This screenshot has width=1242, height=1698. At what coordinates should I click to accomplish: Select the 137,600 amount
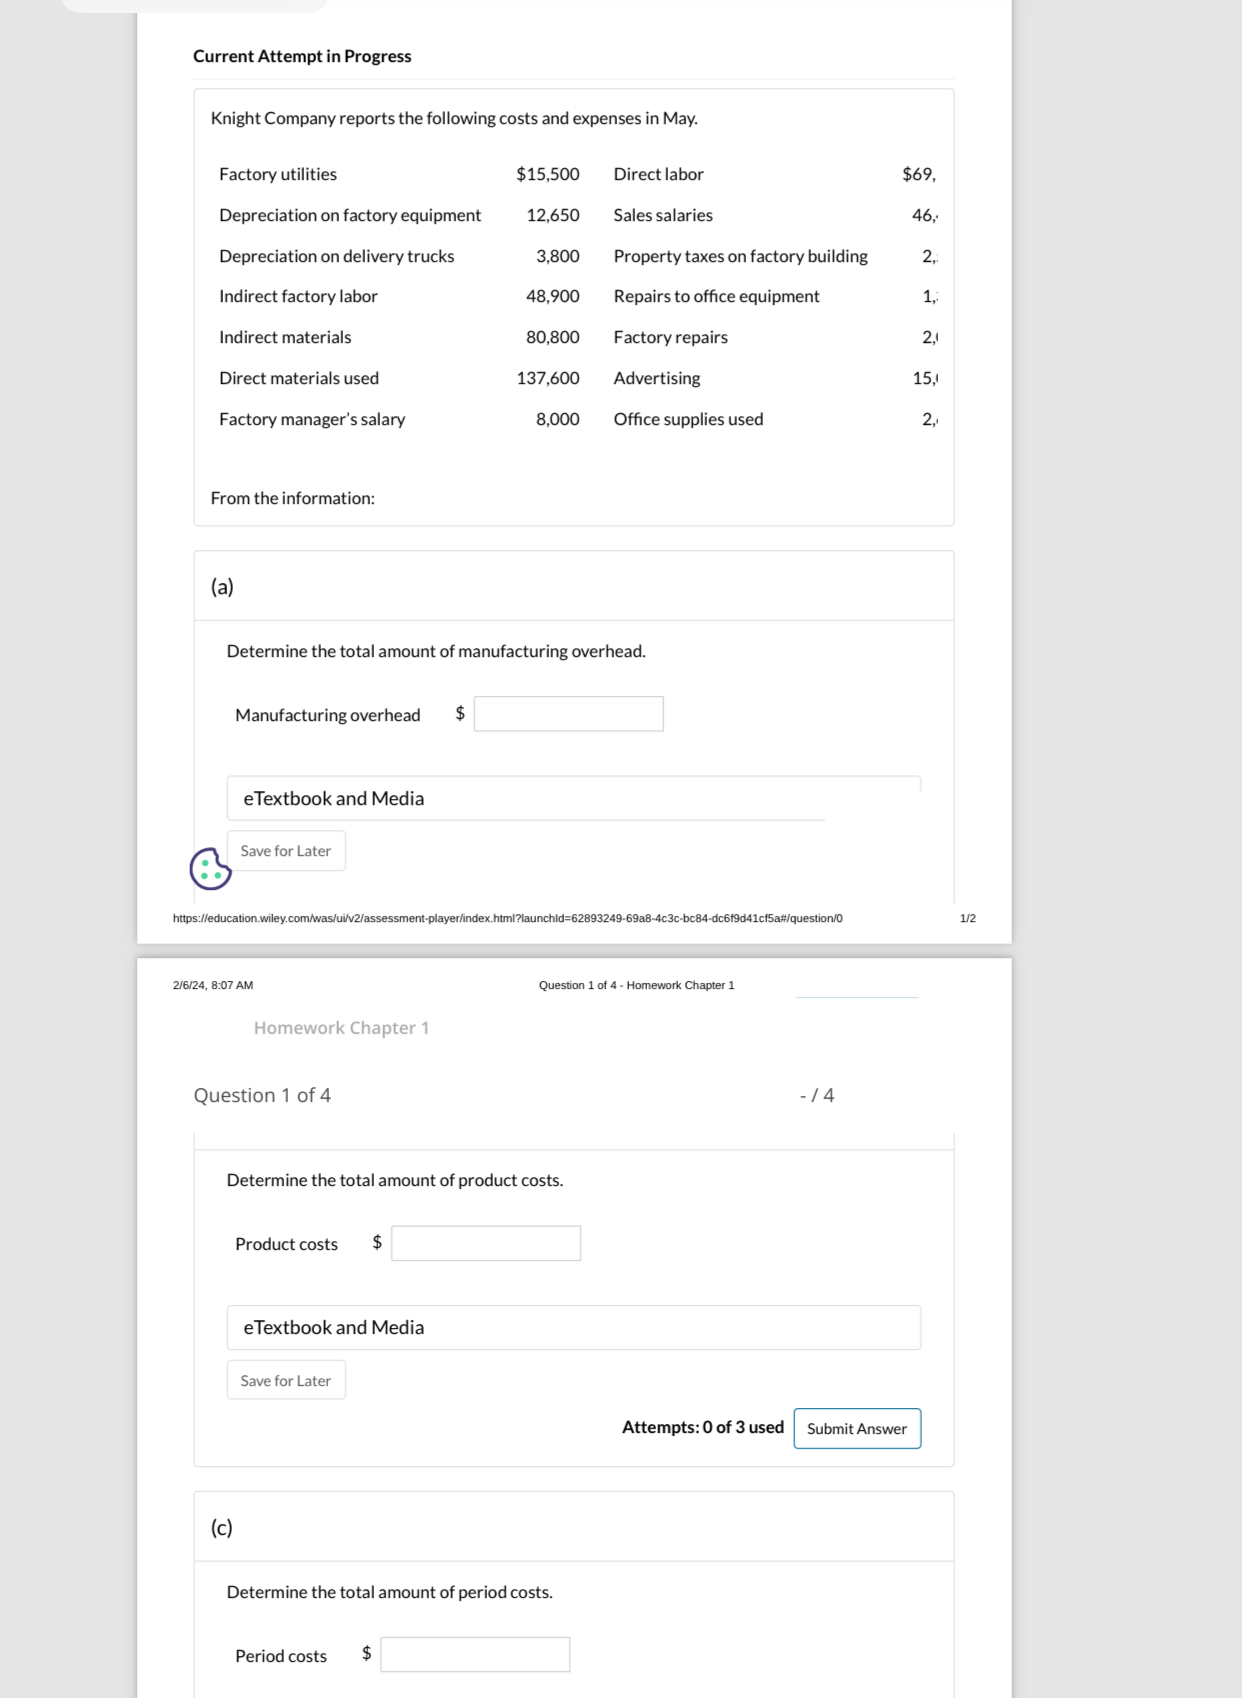[x=548, y=378]
